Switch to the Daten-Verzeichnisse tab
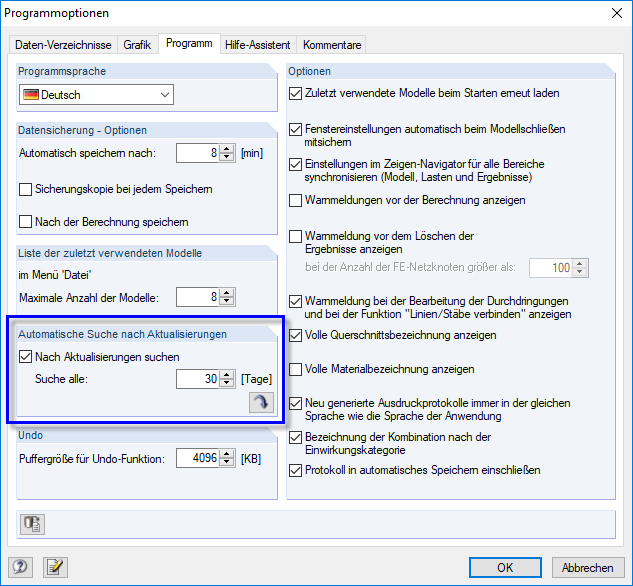Screen dimensions: 633x586 tap(63, 44)
